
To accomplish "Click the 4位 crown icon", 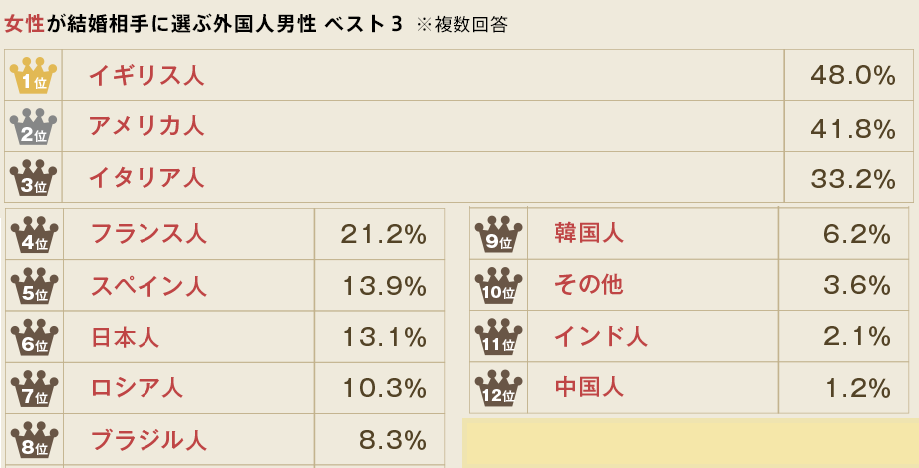I will [x=34, y=235].
